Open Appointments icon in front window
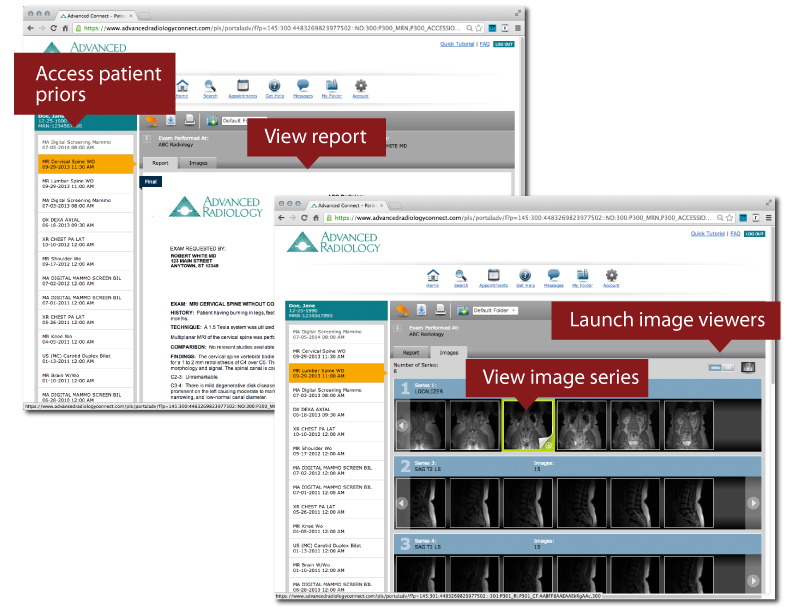Viewport: 800px width, 610px height. (x=493, y=276)
